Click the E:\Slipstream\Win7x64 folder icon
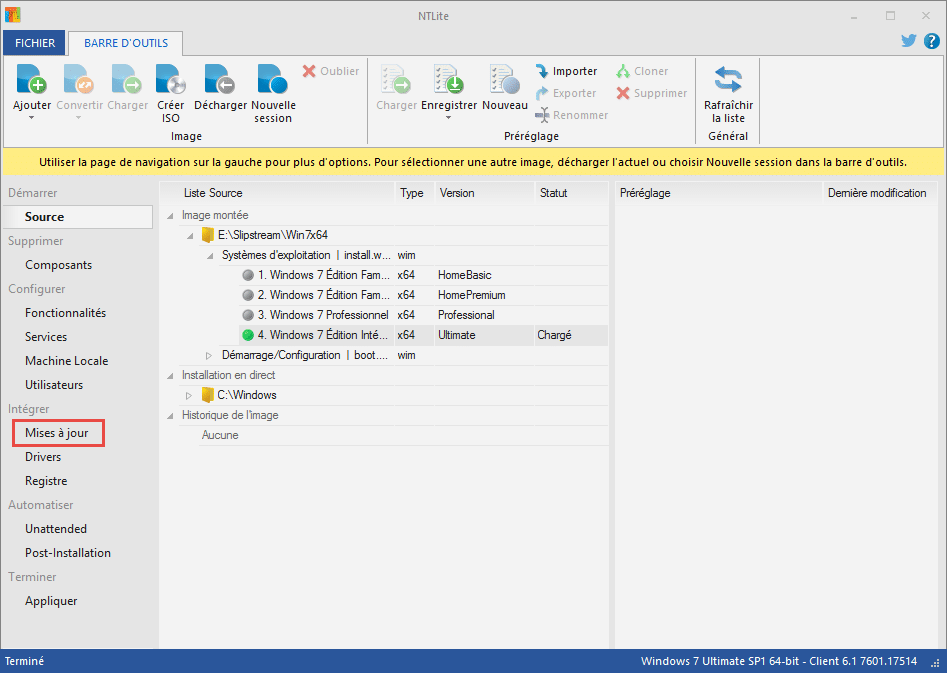The width and height of the screenshot is (947, 673). [x=208, y=235]
